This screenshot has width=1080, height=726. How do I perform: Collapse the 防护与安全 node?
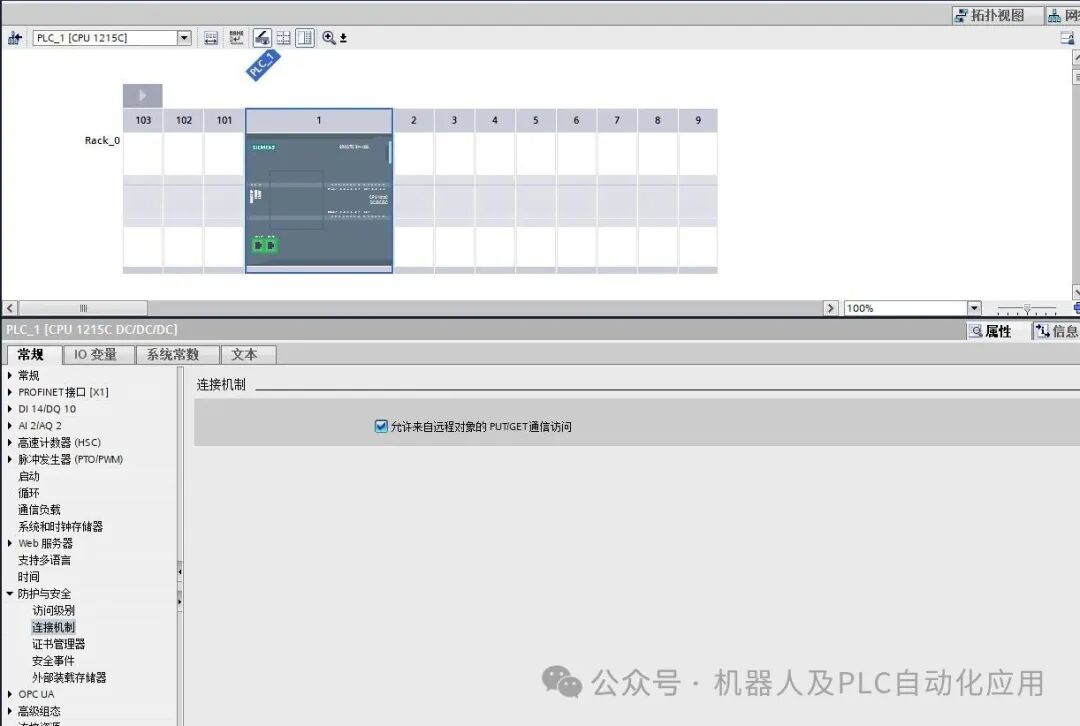coord(10,594)
